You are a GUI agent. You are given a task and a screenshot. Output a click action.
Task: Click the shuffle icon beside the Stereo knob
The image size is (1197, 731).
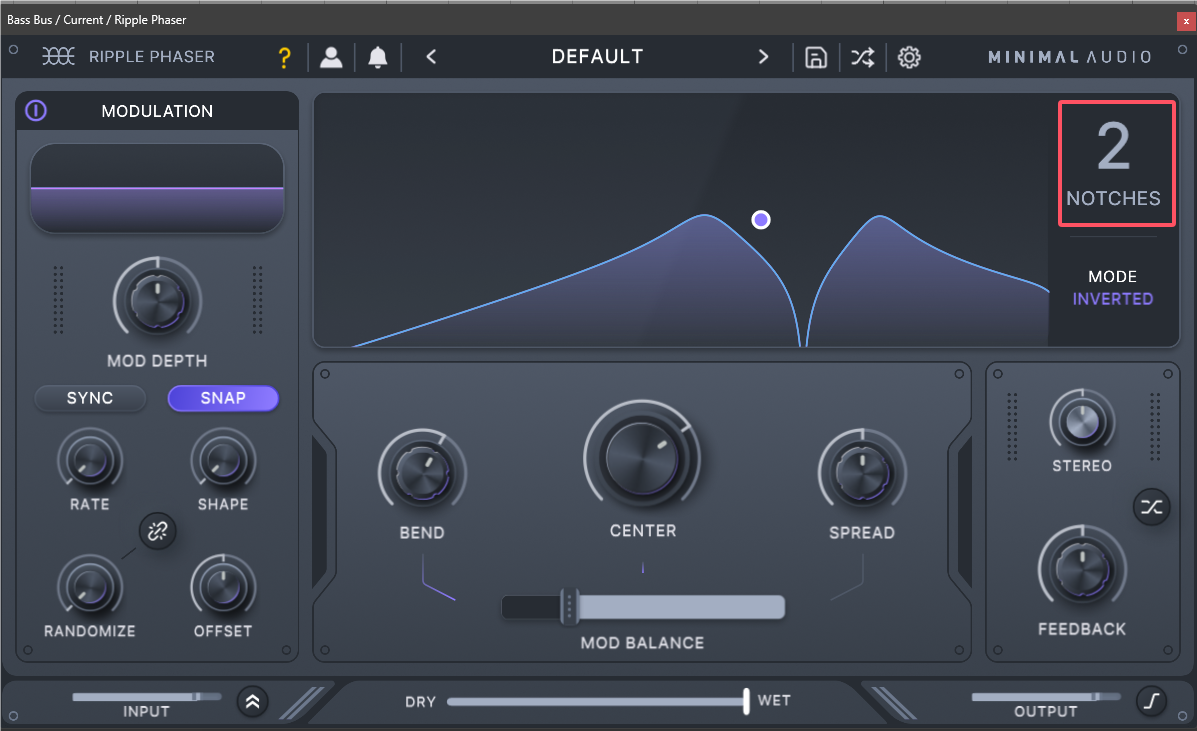[1152, 507]
